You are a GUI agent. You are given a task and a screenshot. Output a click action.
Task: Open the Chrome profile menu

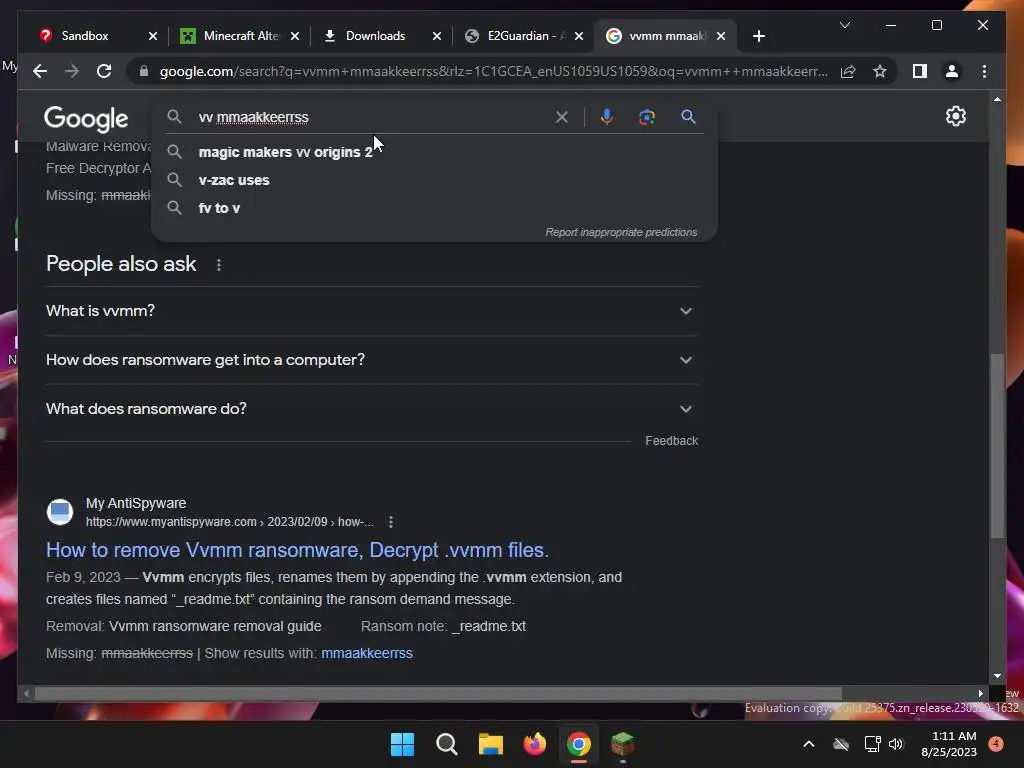[952, 71]
